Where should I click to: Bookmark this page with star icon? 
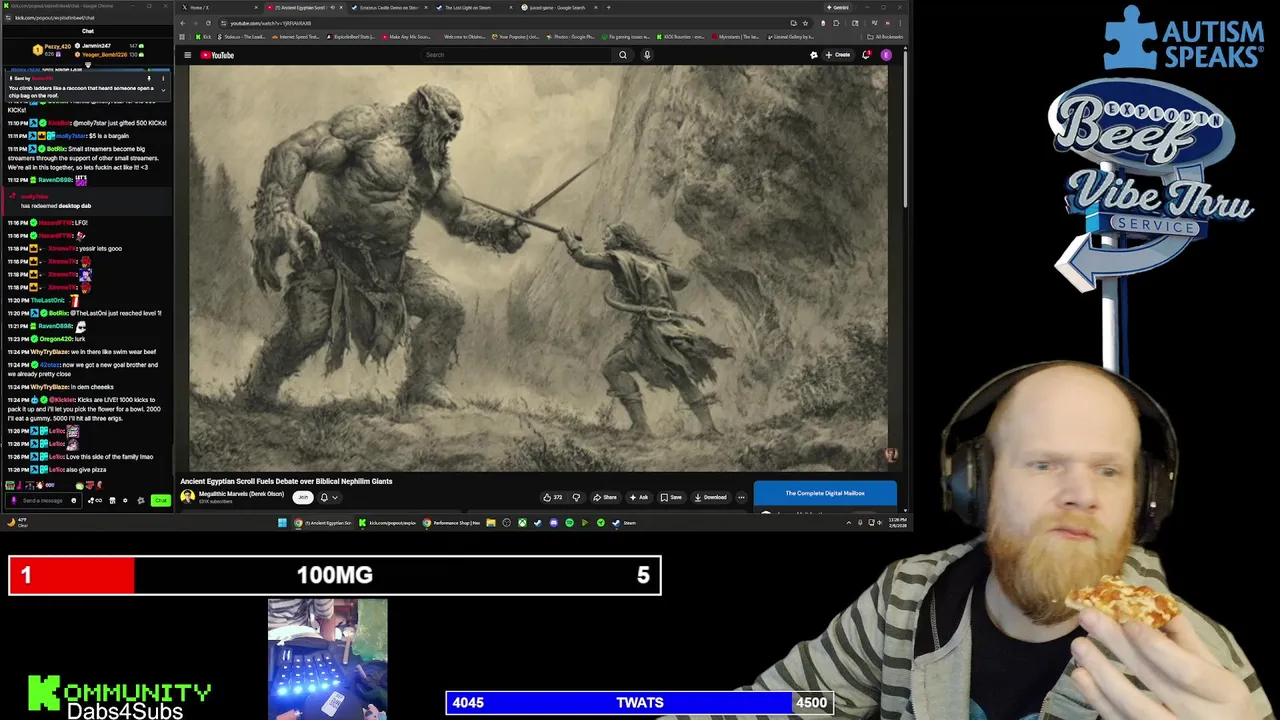(x=805, y=23)
